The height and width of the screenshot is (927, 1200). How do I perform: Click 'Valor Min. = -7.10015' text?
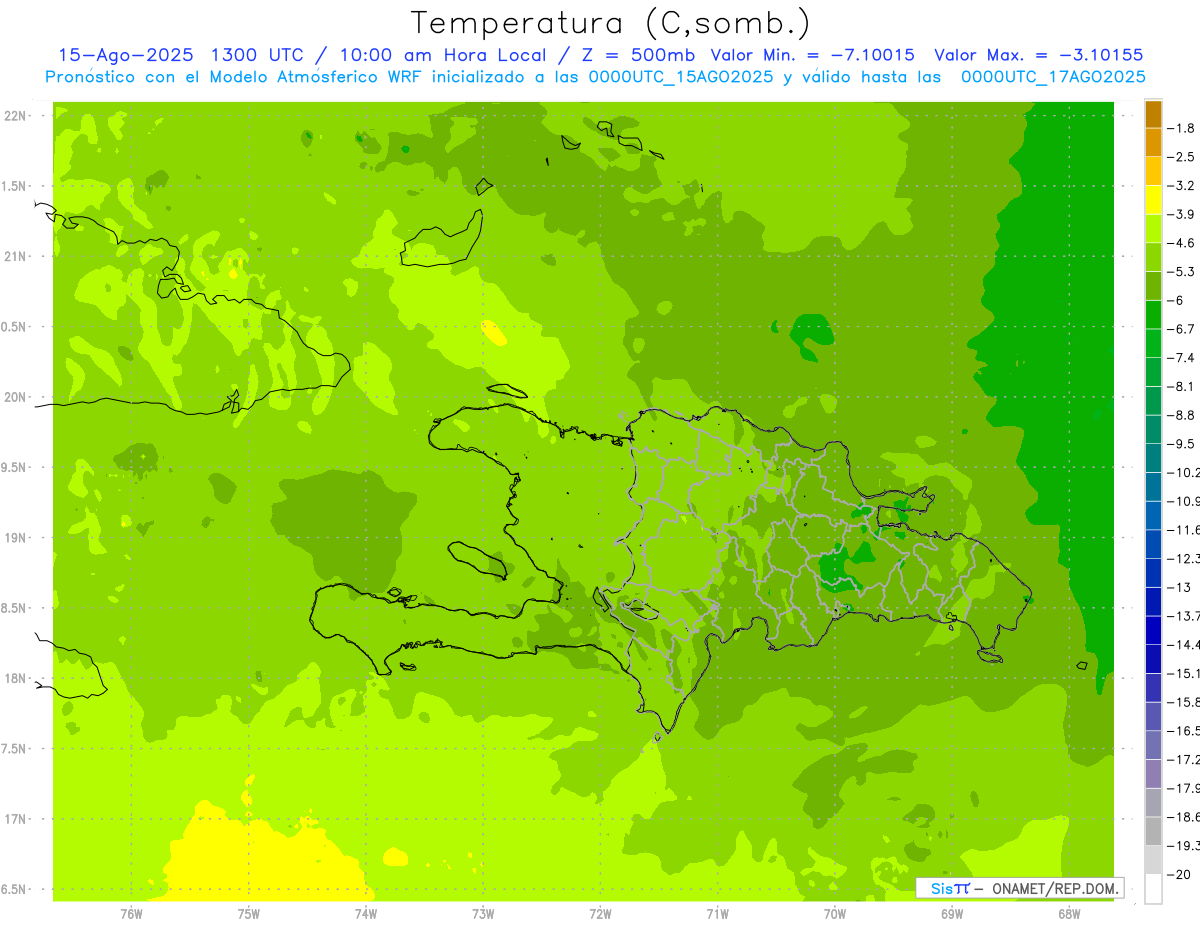click(x=814, y=56)
